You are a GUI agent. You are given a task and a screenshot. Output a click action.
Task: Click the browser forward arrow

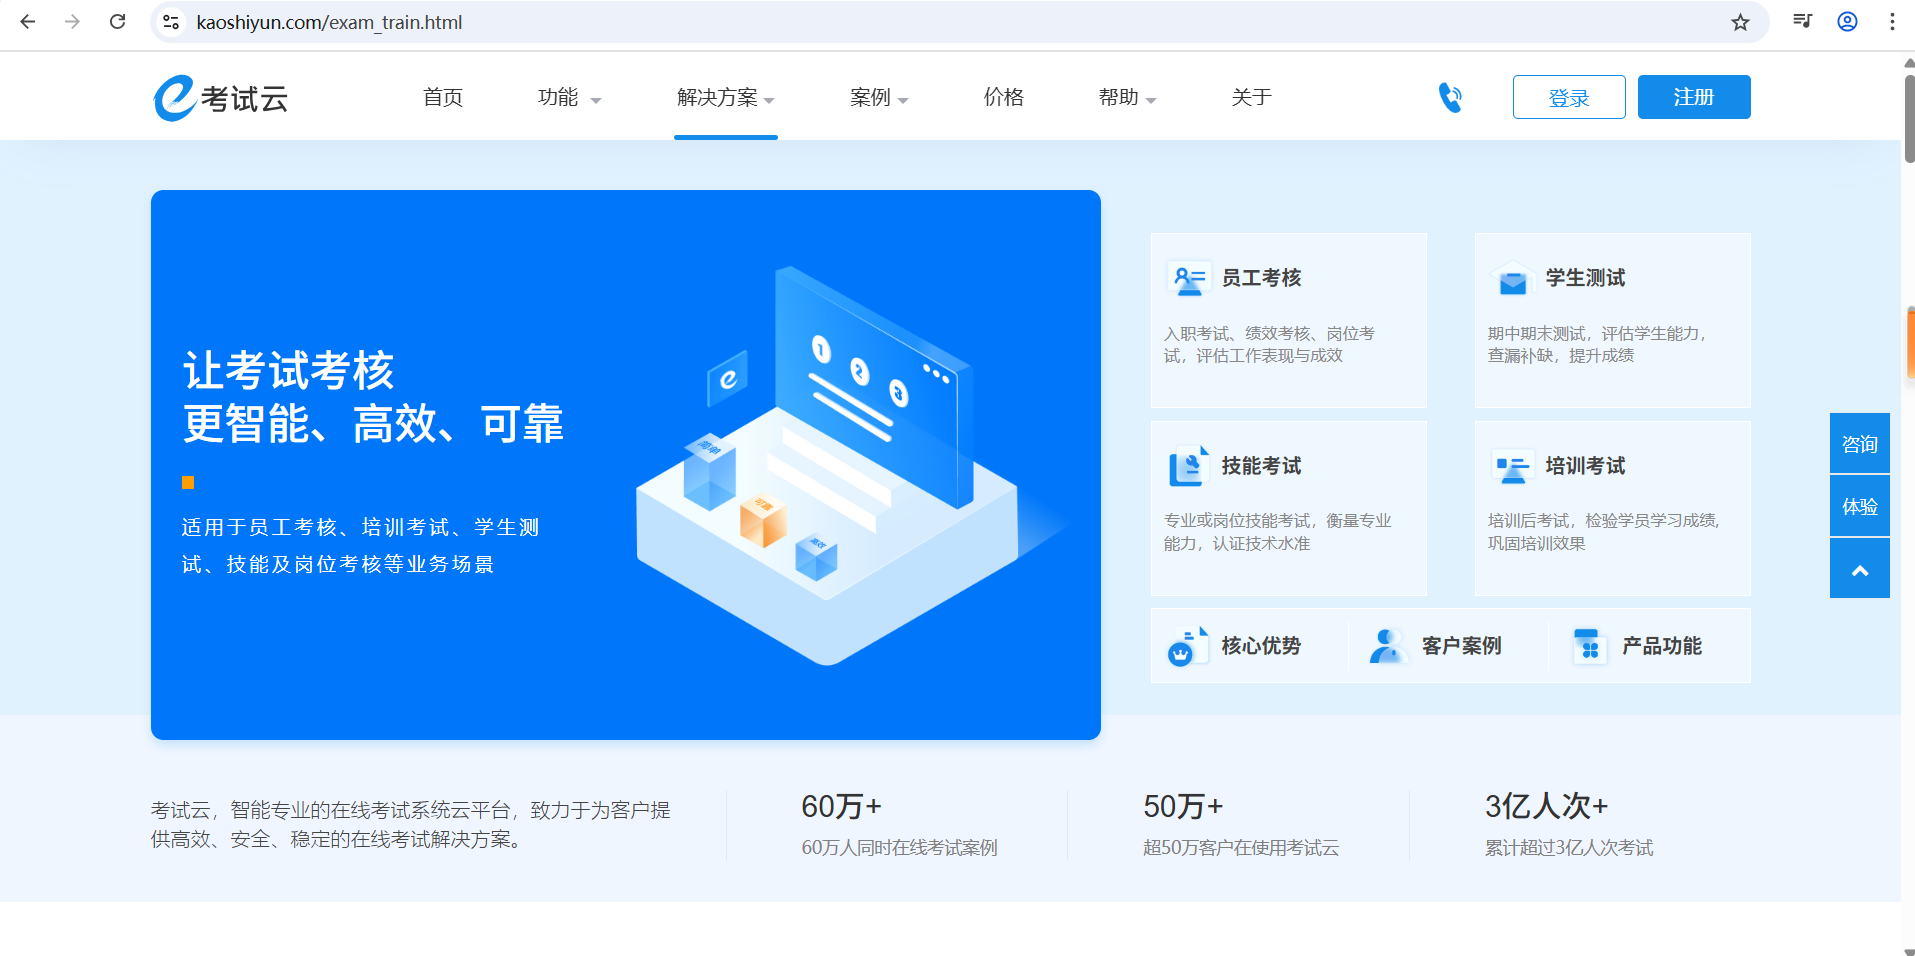[72, 22]
